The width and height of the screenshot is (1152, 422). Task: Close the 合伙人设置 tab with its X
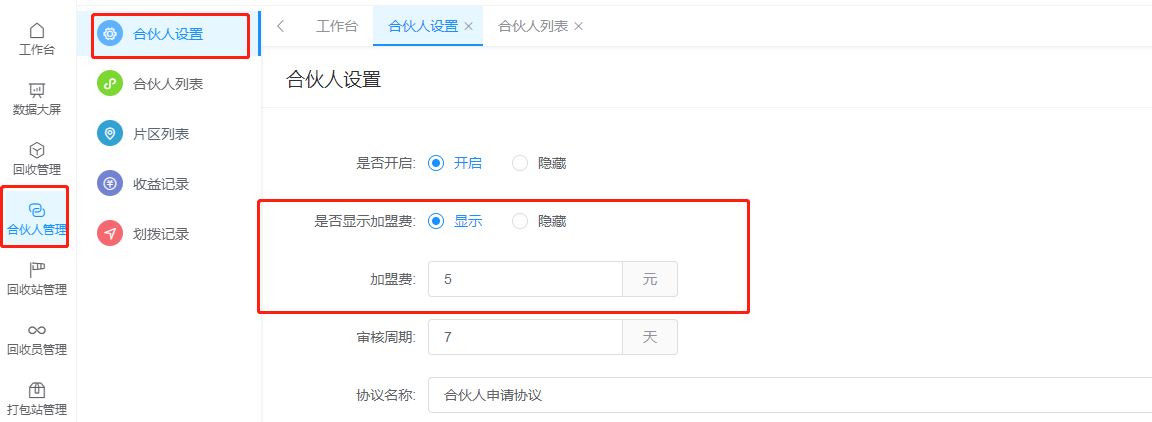468,26
